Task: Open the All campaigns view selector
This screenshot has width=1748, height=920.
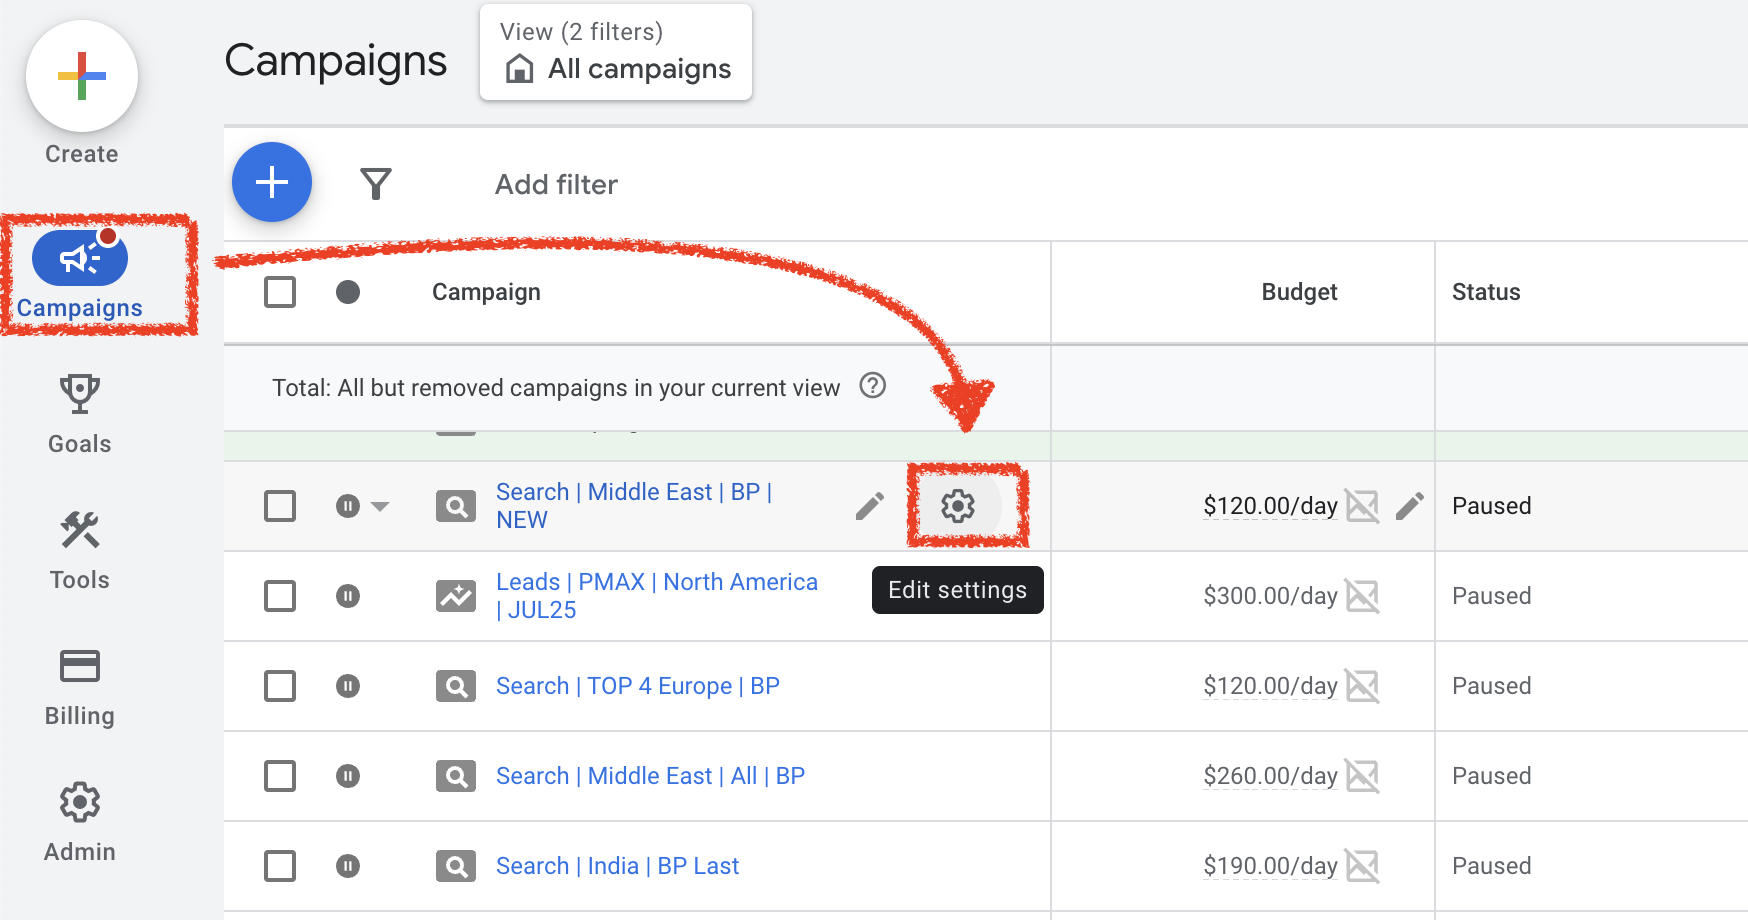Action: pyautogui.click(x=615, y=52)
